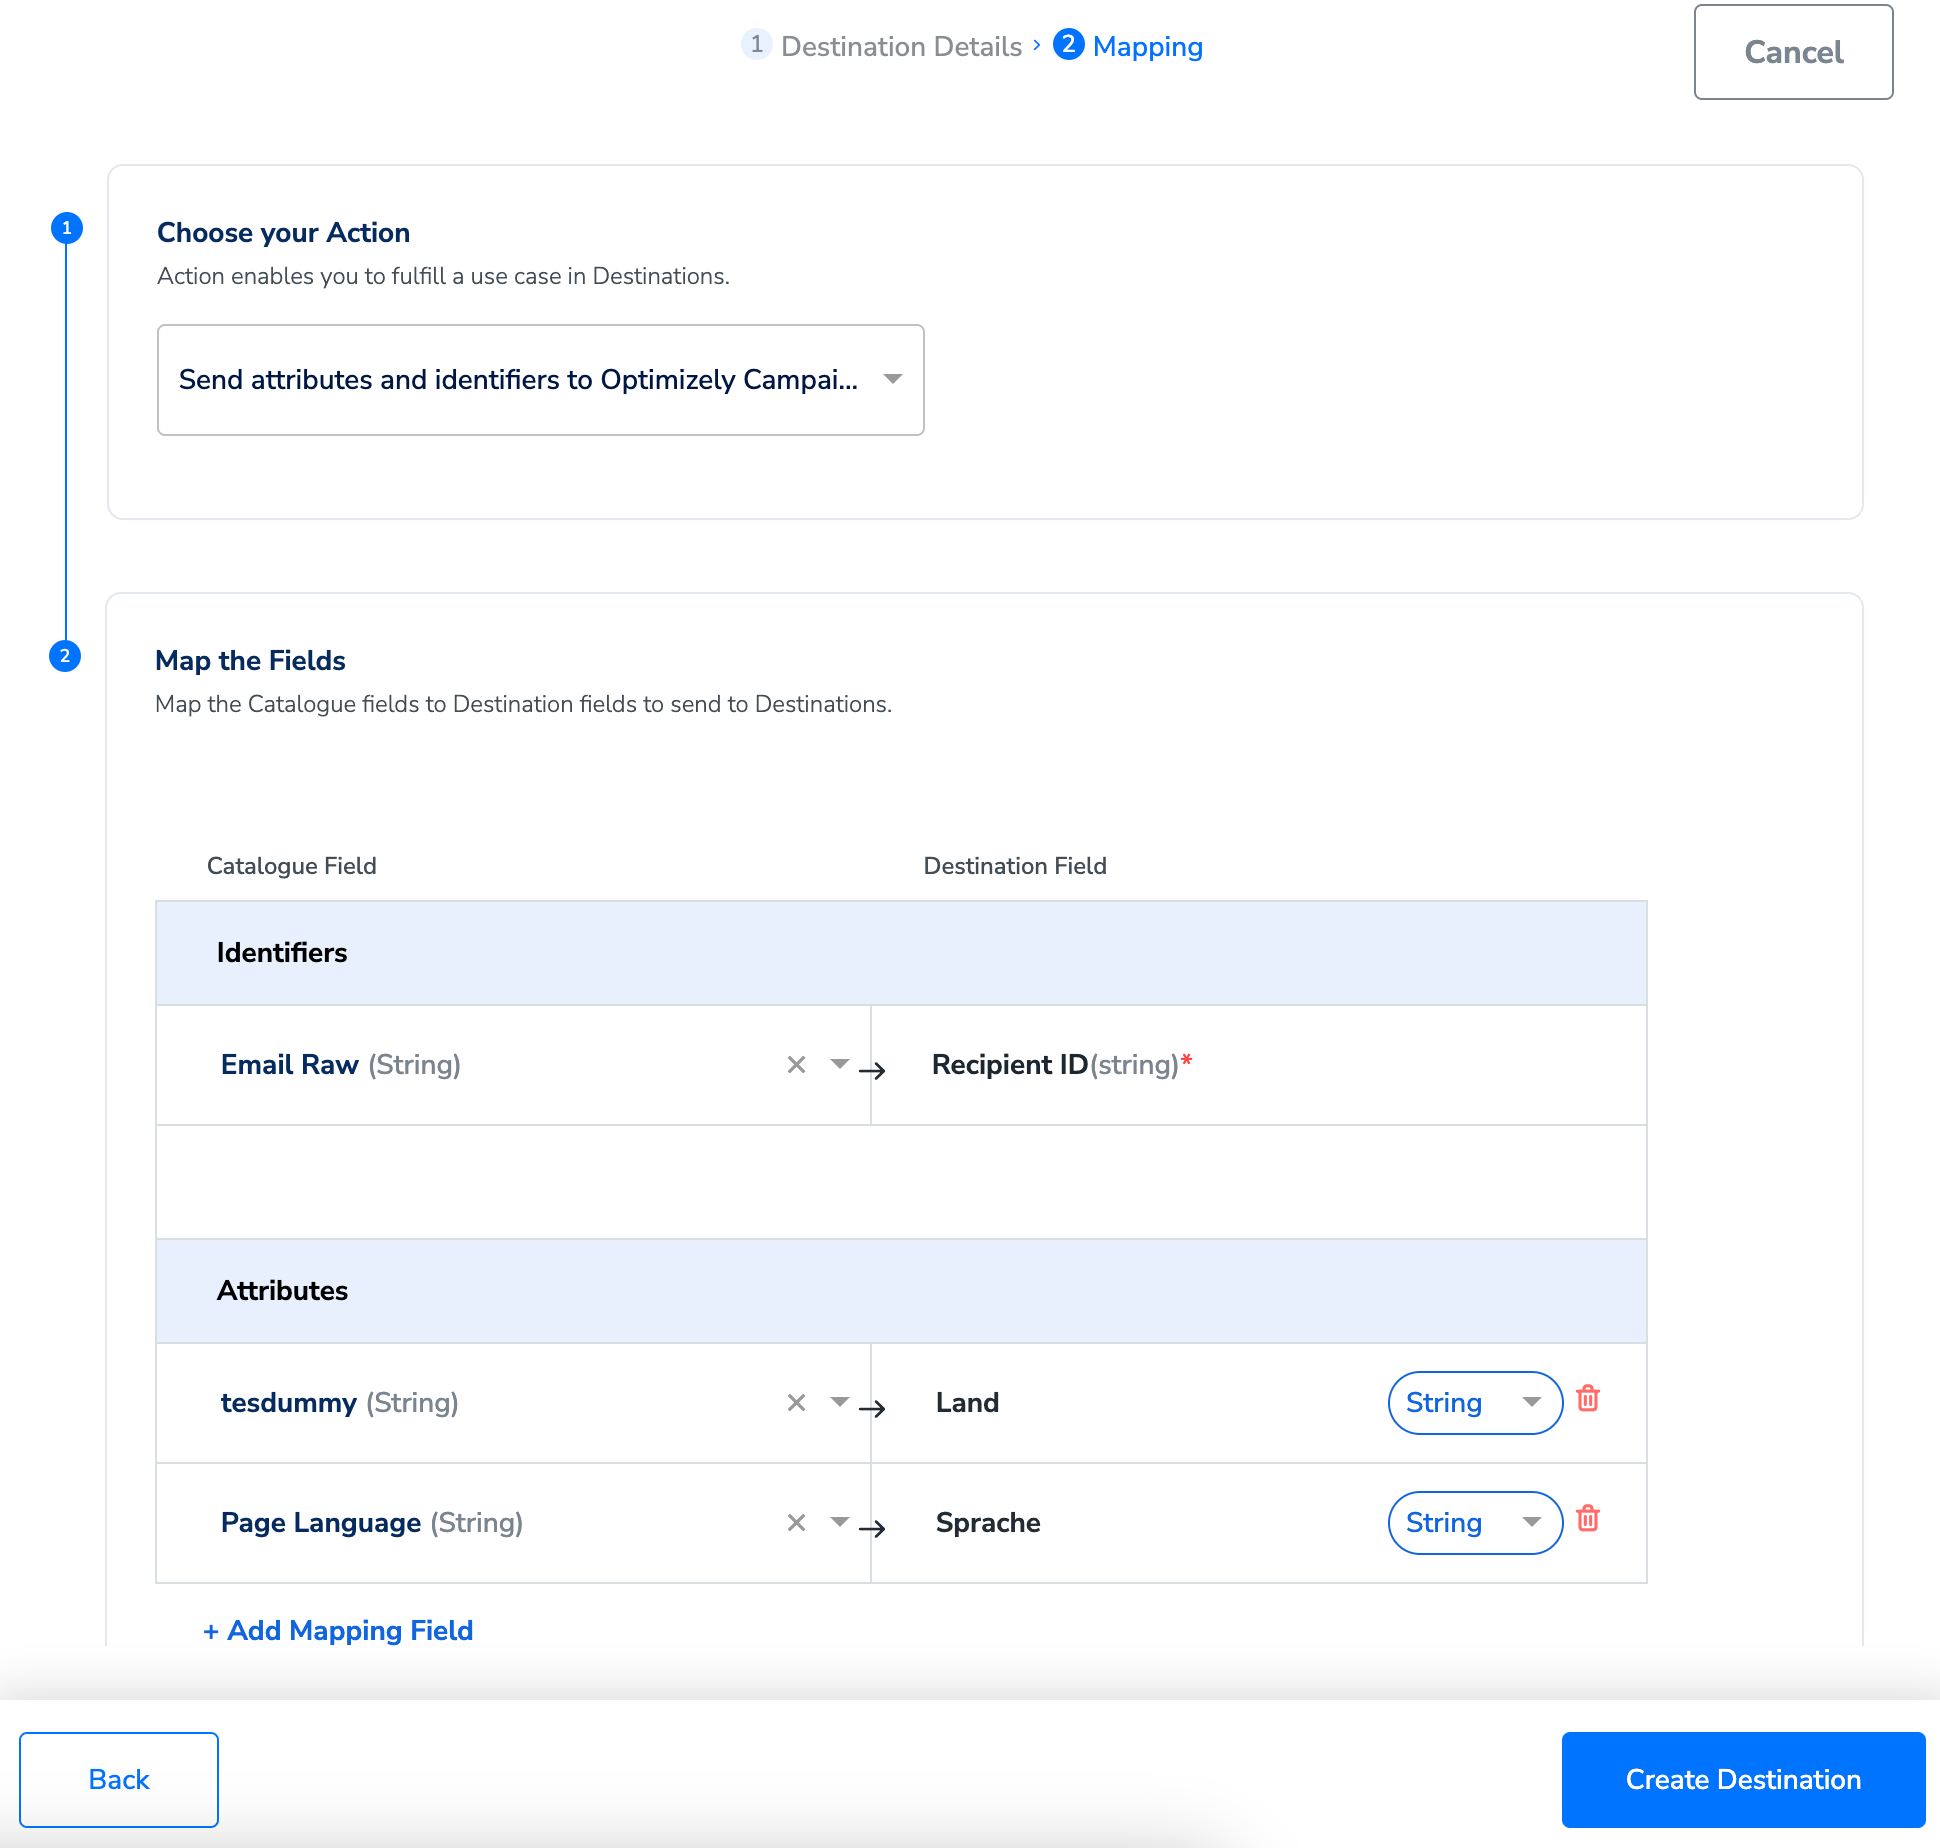Click the Mapping step number icon
This screenshot has height=1848, width=1940.
coord(1068,45)
